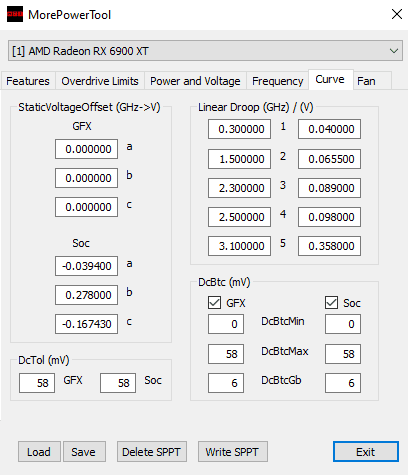The height and width of the screenshot is (475, 408).
Task: Click the Load button
Action: coord(39,452)
